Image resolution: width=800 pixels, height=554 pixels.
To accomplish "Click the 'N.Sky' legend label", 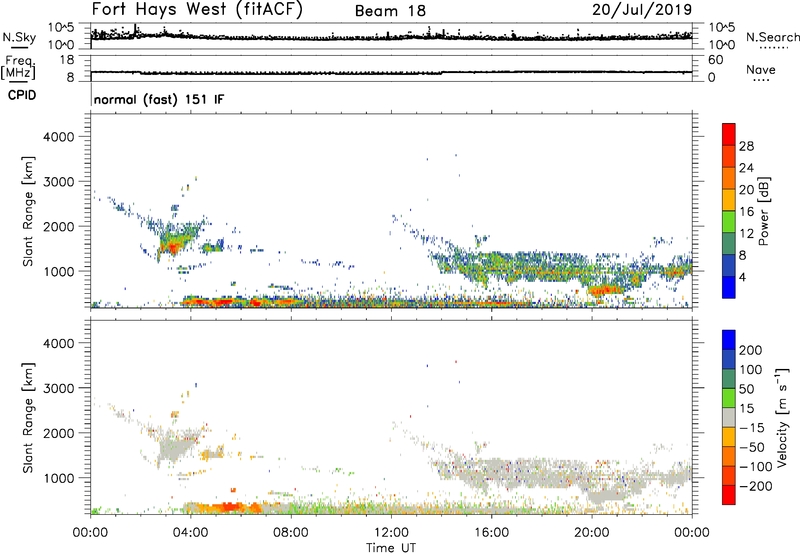I will click(x=19, y=37).
